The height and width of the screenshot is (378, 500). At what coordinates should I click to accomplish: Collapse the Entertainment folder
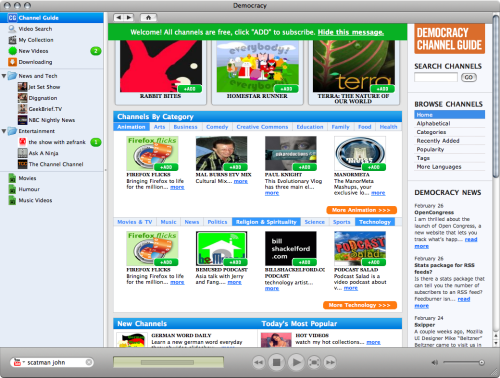pos(4,131)
